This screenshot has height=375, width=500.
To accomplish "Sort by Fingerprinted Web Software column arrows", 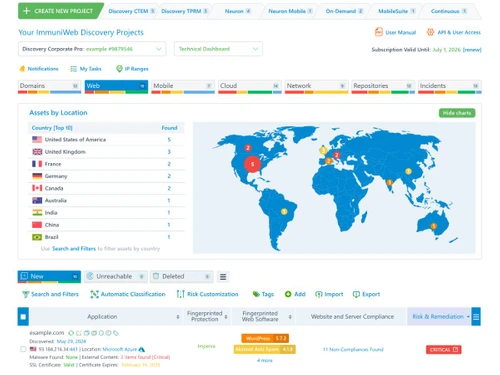I will point(290,317).
